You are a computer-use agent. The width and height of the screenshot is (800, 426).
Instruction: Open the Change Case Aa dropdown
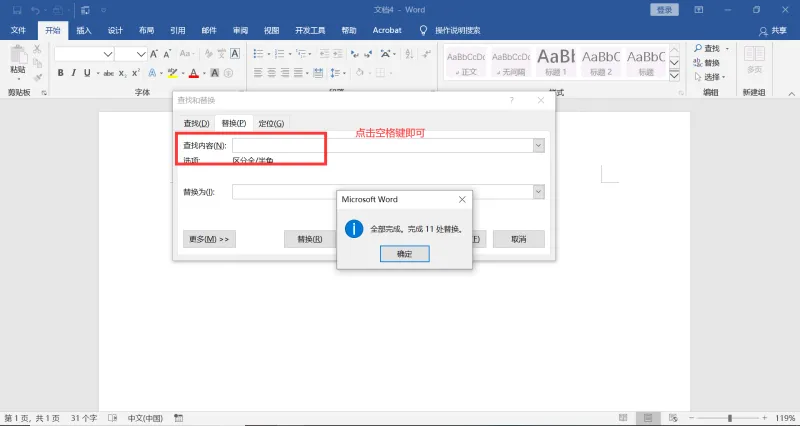tap(187, 54)
